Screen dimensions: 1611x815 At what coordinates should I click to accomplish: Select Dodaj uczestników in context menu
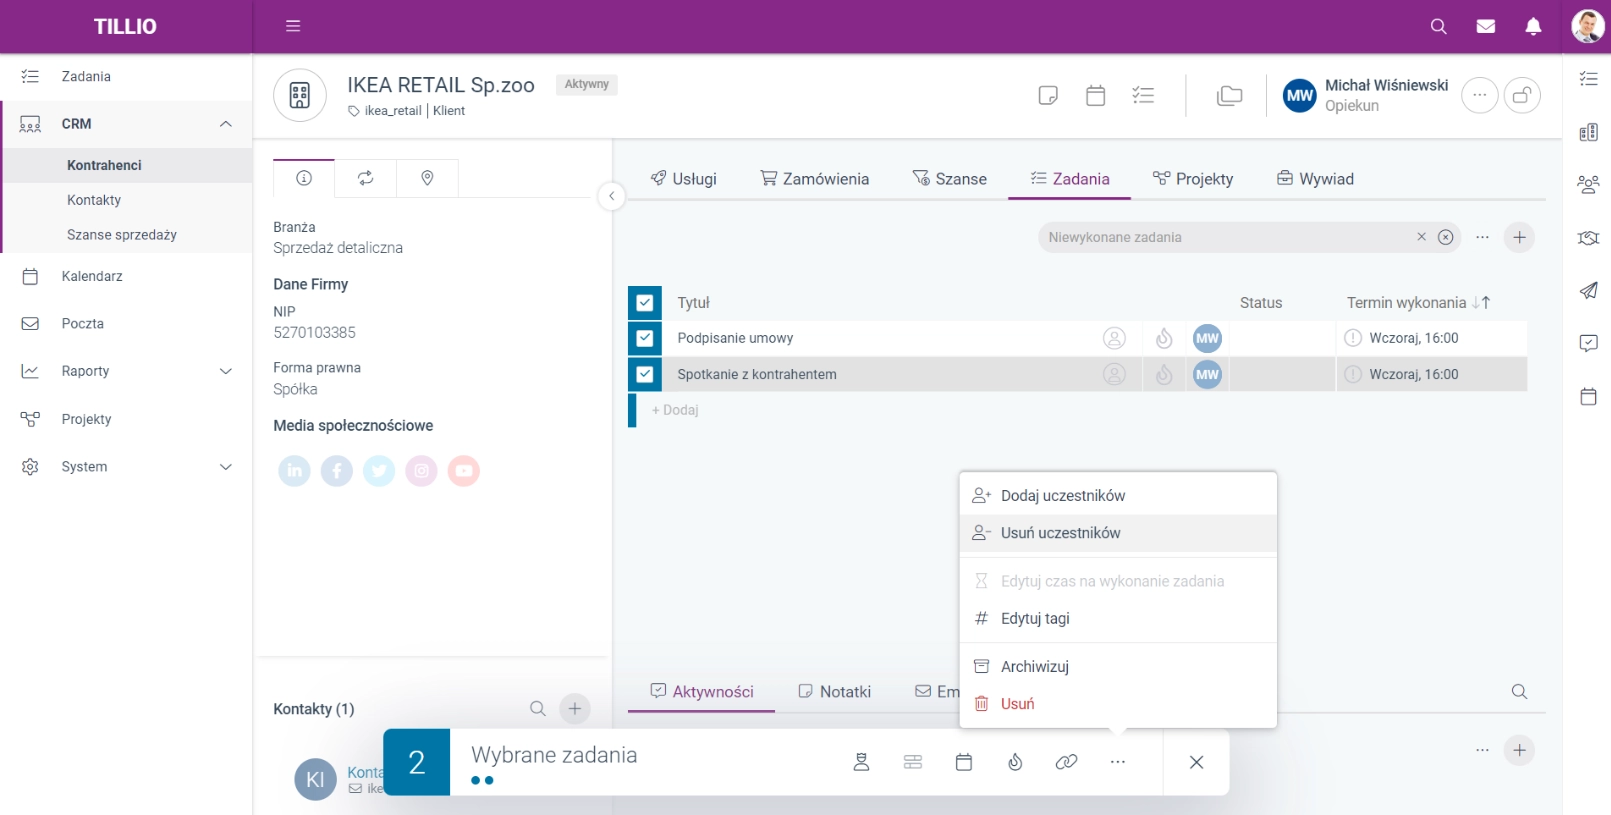click(1118, 496)
